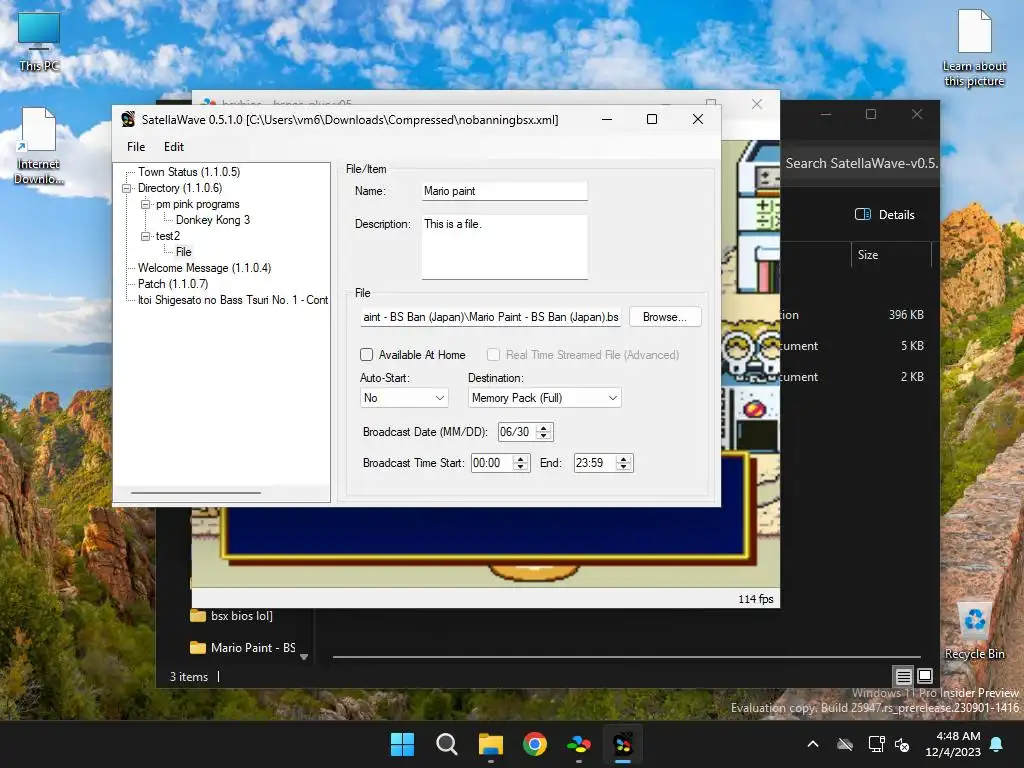
Task: Open the bsx bios lol] folder in Explorer sidebar
Action: pyautogui.click(x=232, y=616)
